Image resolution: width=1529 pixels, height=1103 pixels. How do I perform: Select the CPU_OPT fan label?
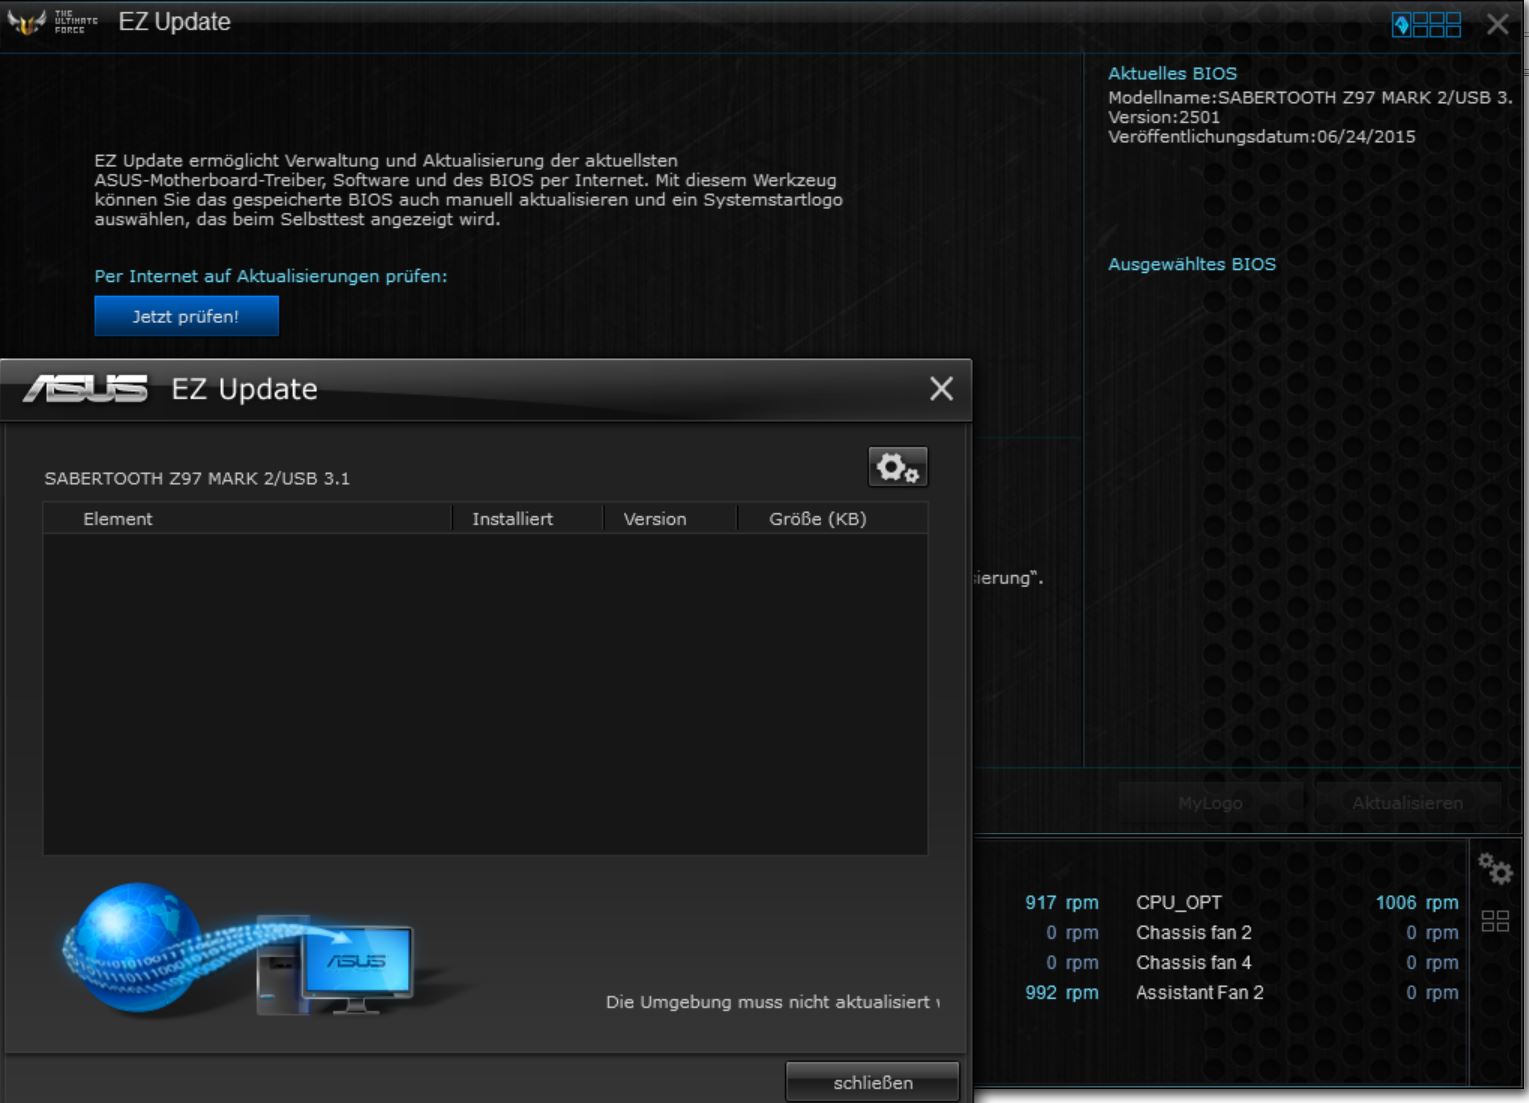coord(1178,902)
